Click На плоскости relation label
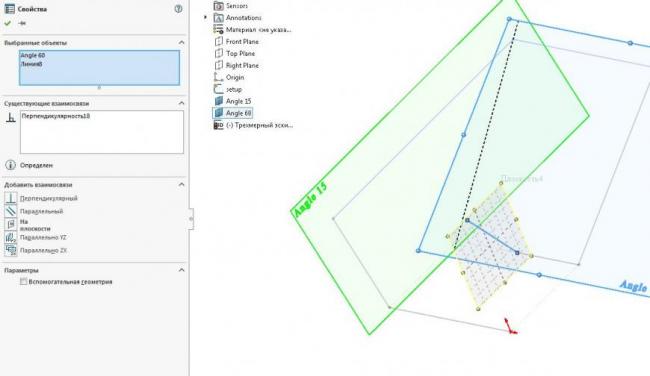The width and height of the screenshot is (650, 376). click(x=35, y=225)
